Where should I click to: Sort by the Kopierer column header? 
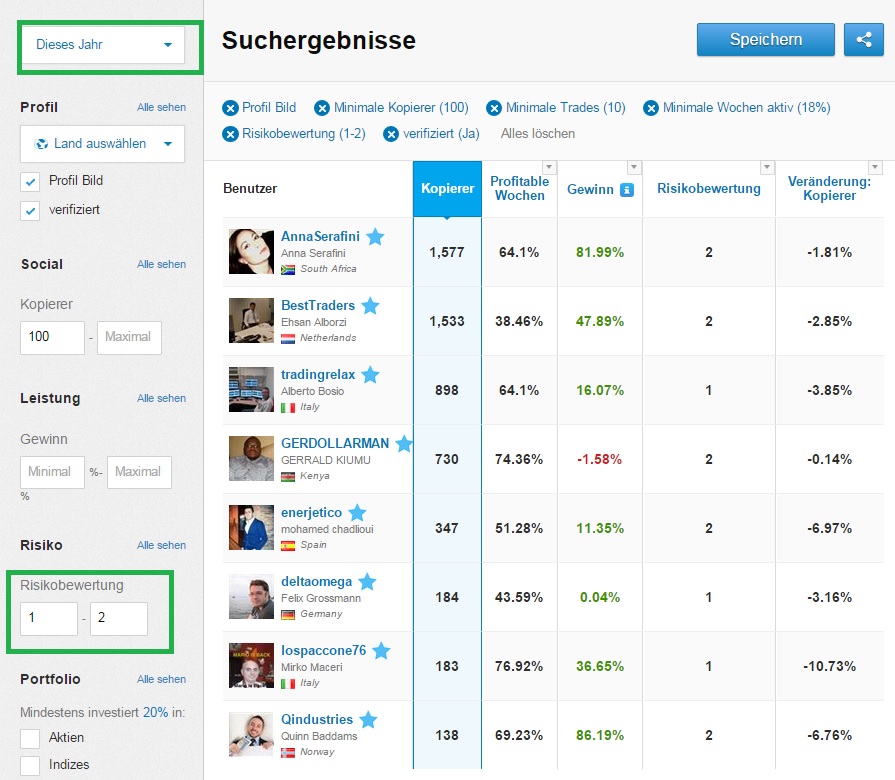[x=447, y=188]
